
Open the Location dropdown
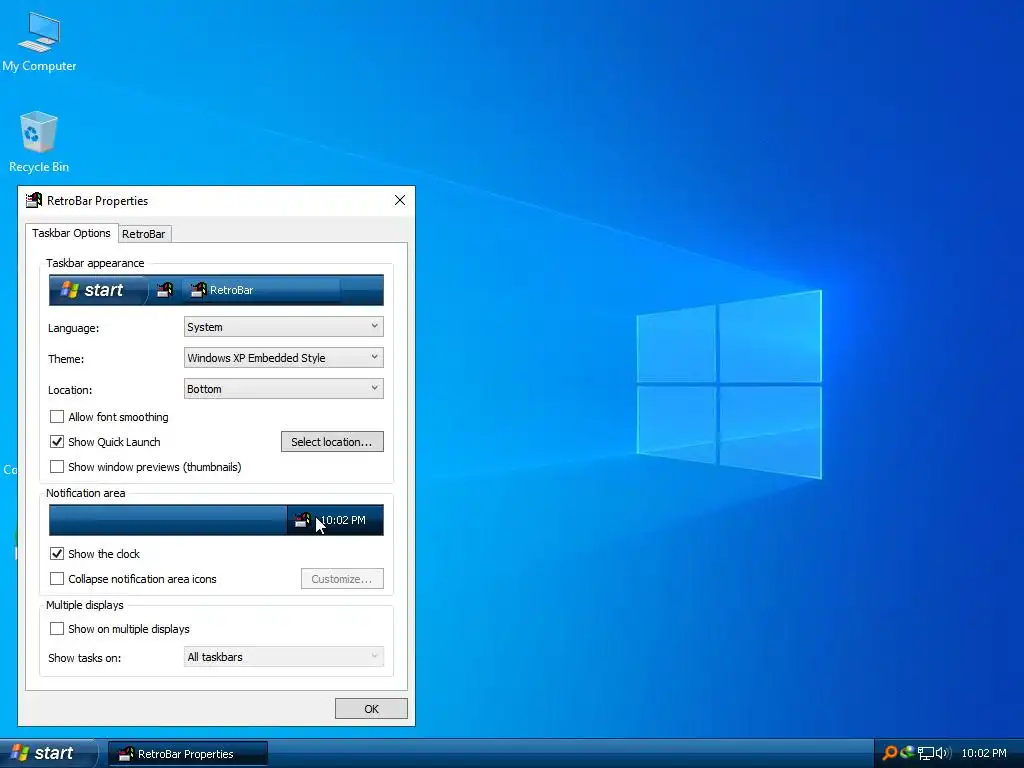(x=283, y=389)
